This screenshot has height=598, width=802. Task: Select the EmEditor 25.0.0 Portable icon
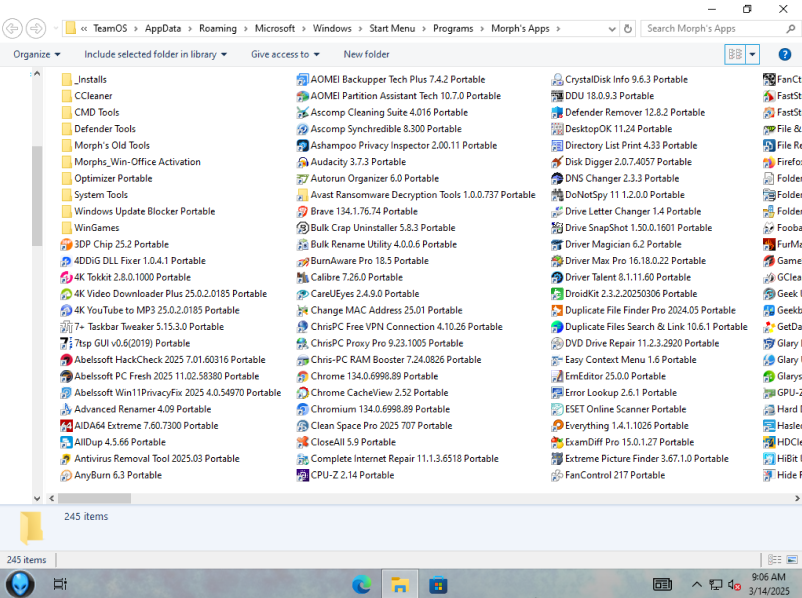click(x=557, y=376)
